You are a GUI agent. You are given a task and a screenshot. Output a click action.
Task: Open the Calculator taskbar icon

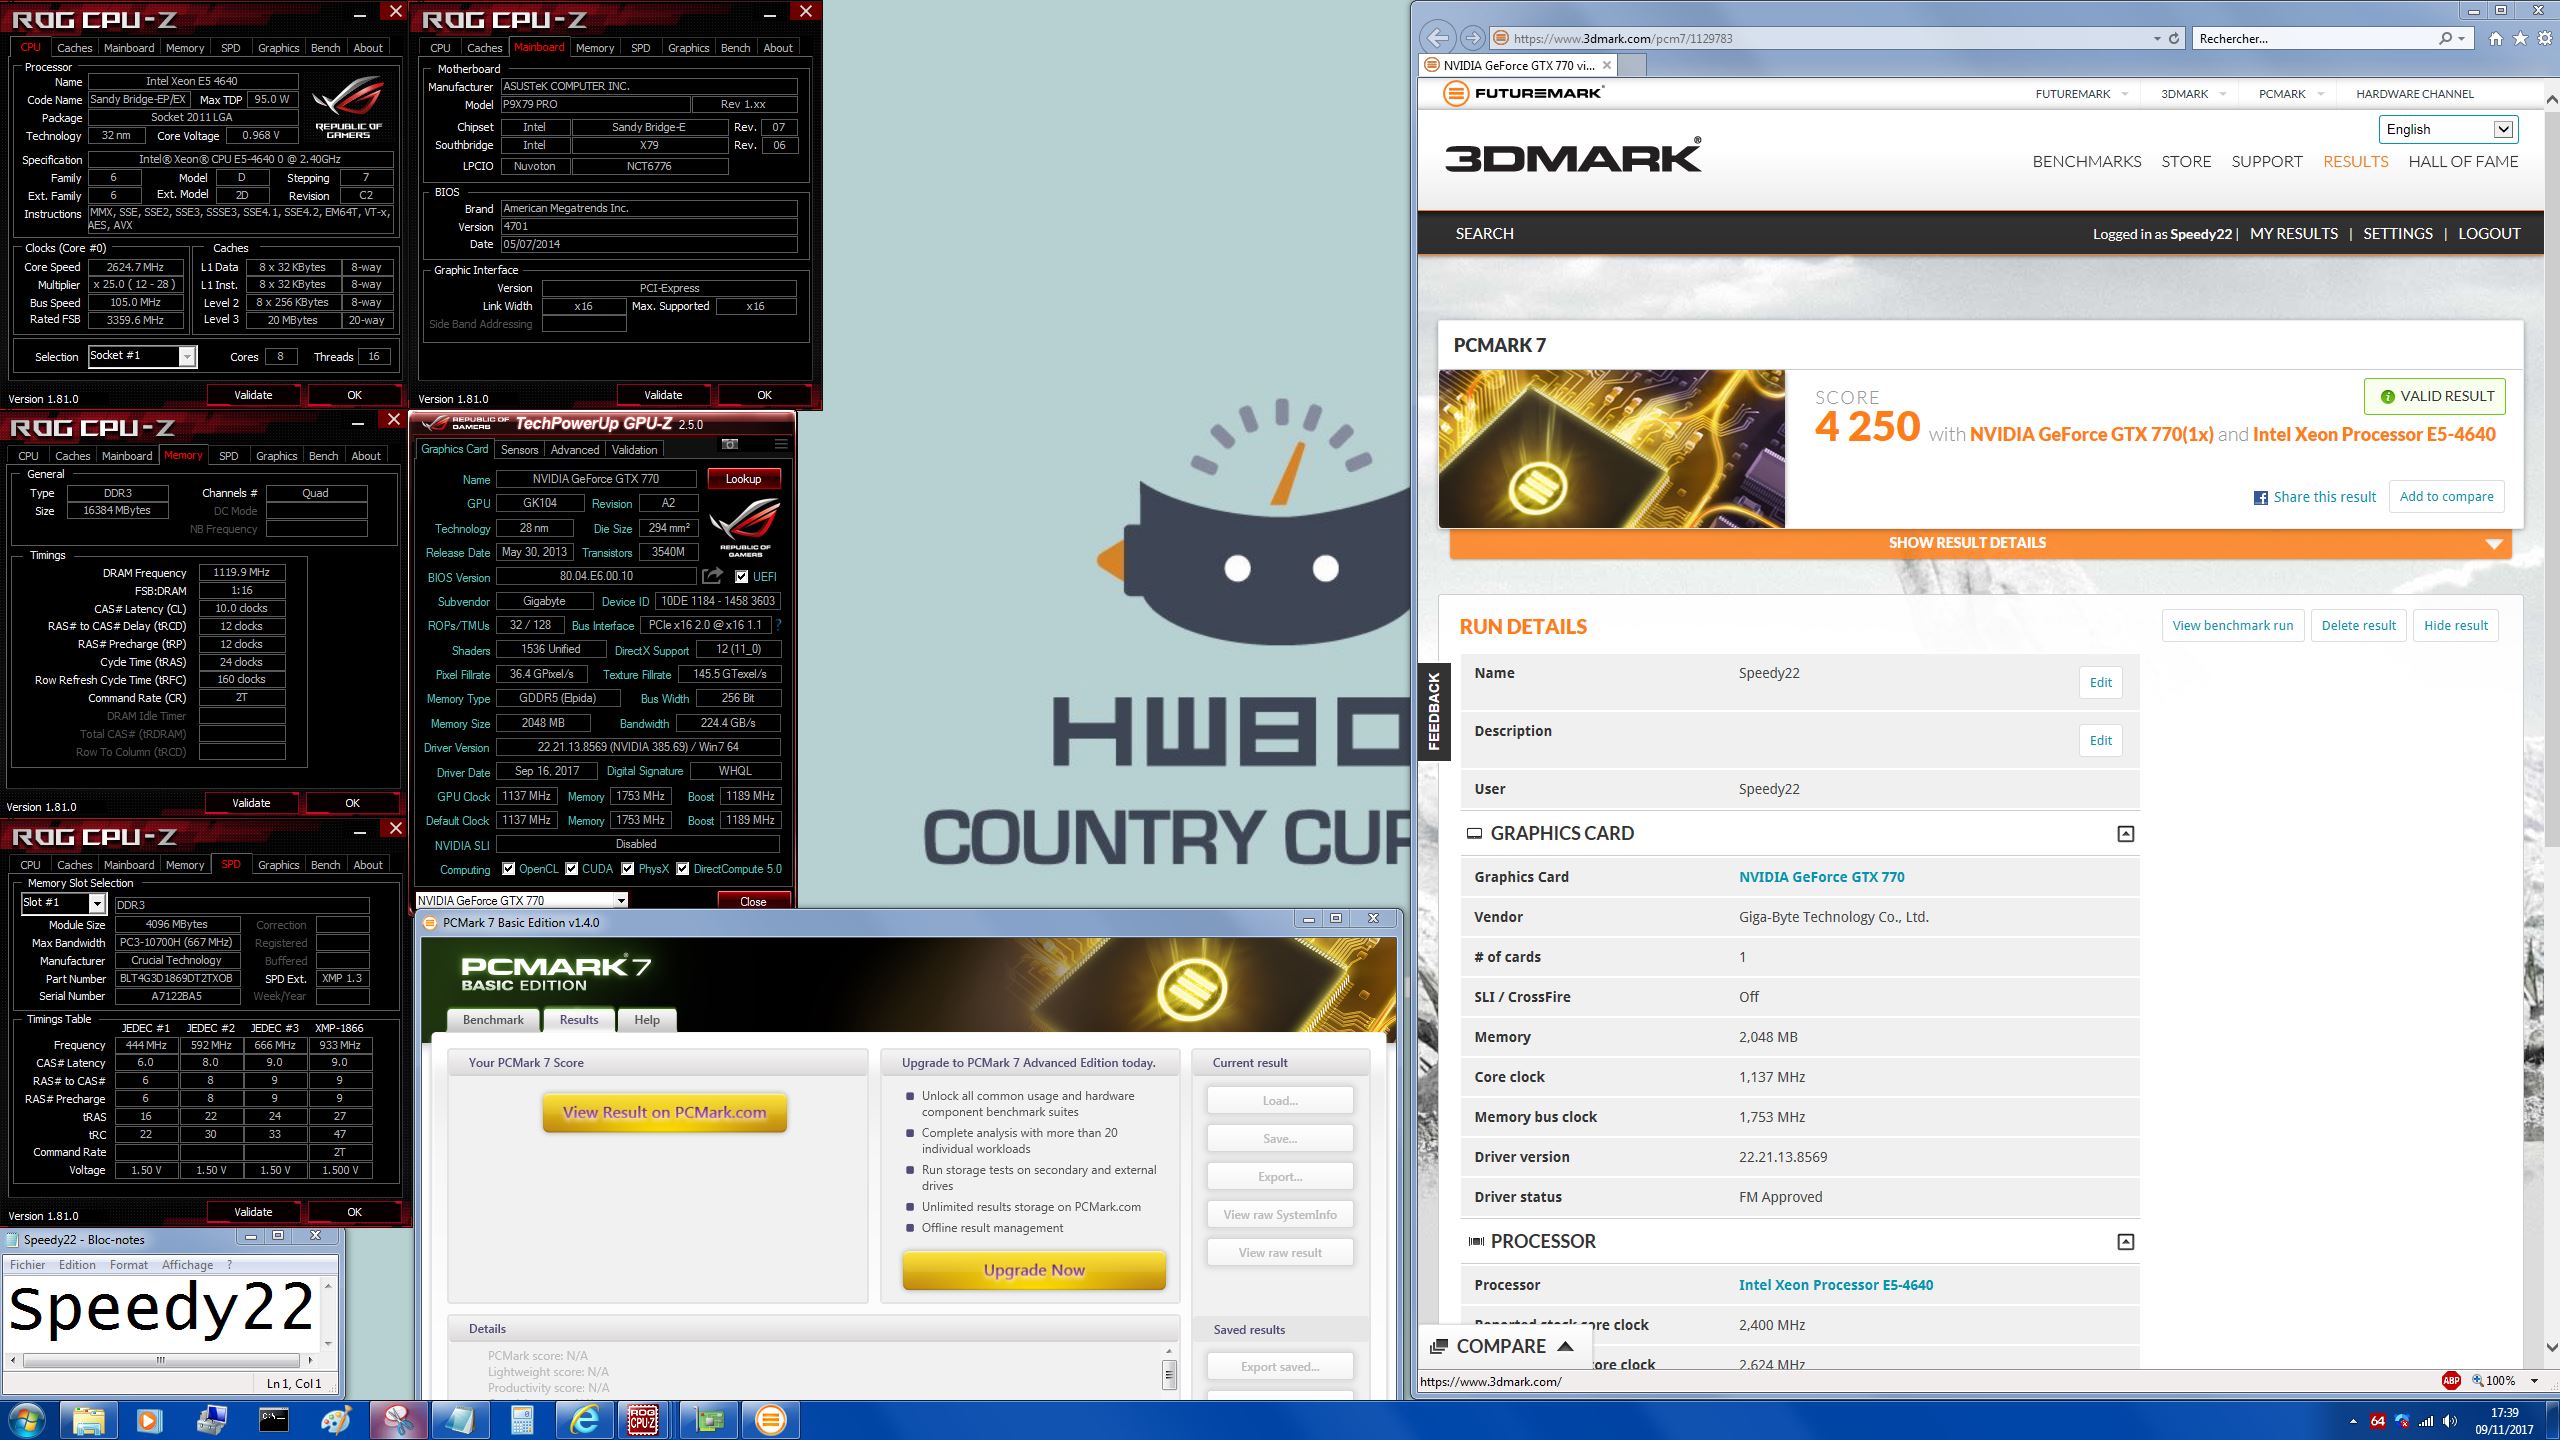pos(521,1419)
